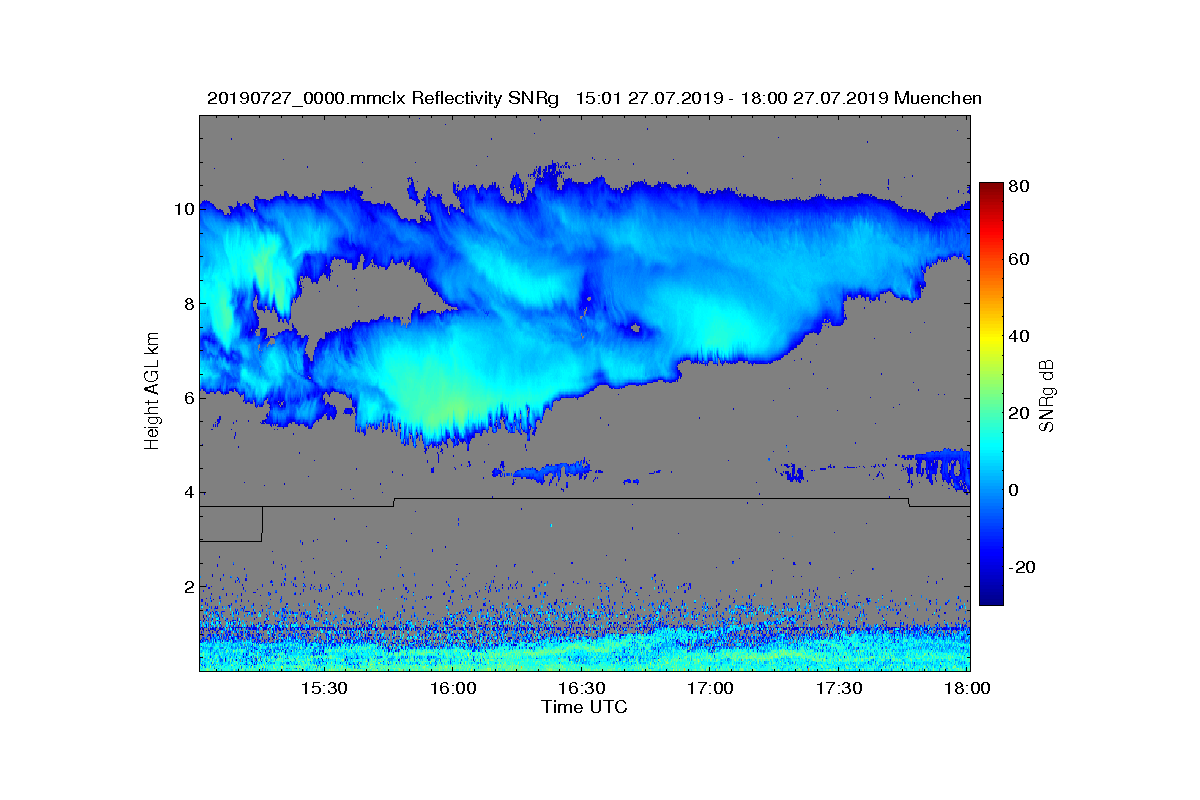
Task: Click the height tick label 4
Action: (x=188, y=492)
